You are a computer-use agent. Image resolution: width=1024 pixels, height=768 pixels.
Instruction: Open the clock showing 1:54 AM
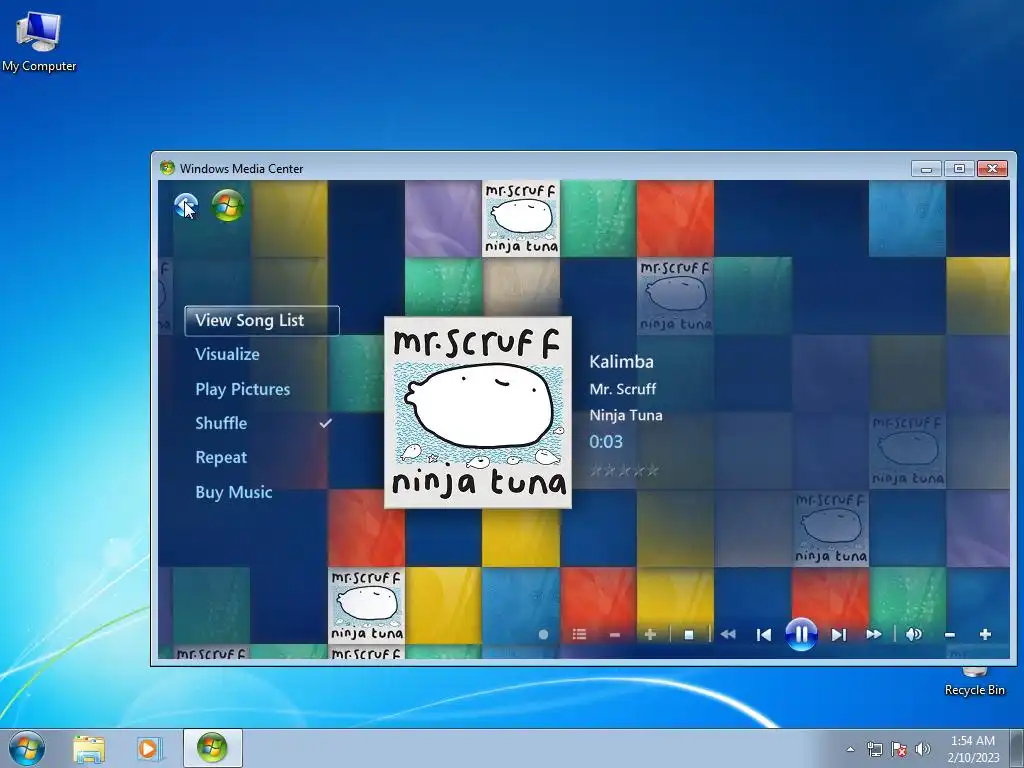click(x=973, y=749)
